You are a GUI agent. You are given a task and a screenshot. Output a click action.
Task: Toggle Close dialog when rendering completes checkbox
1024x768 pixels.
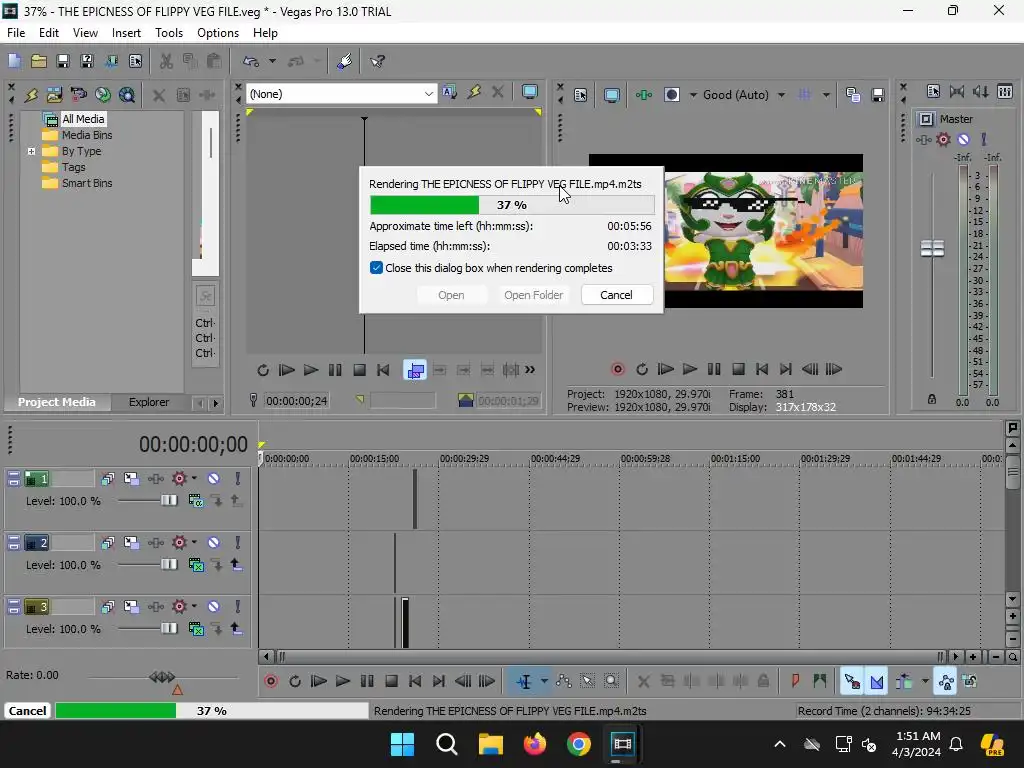376,268
